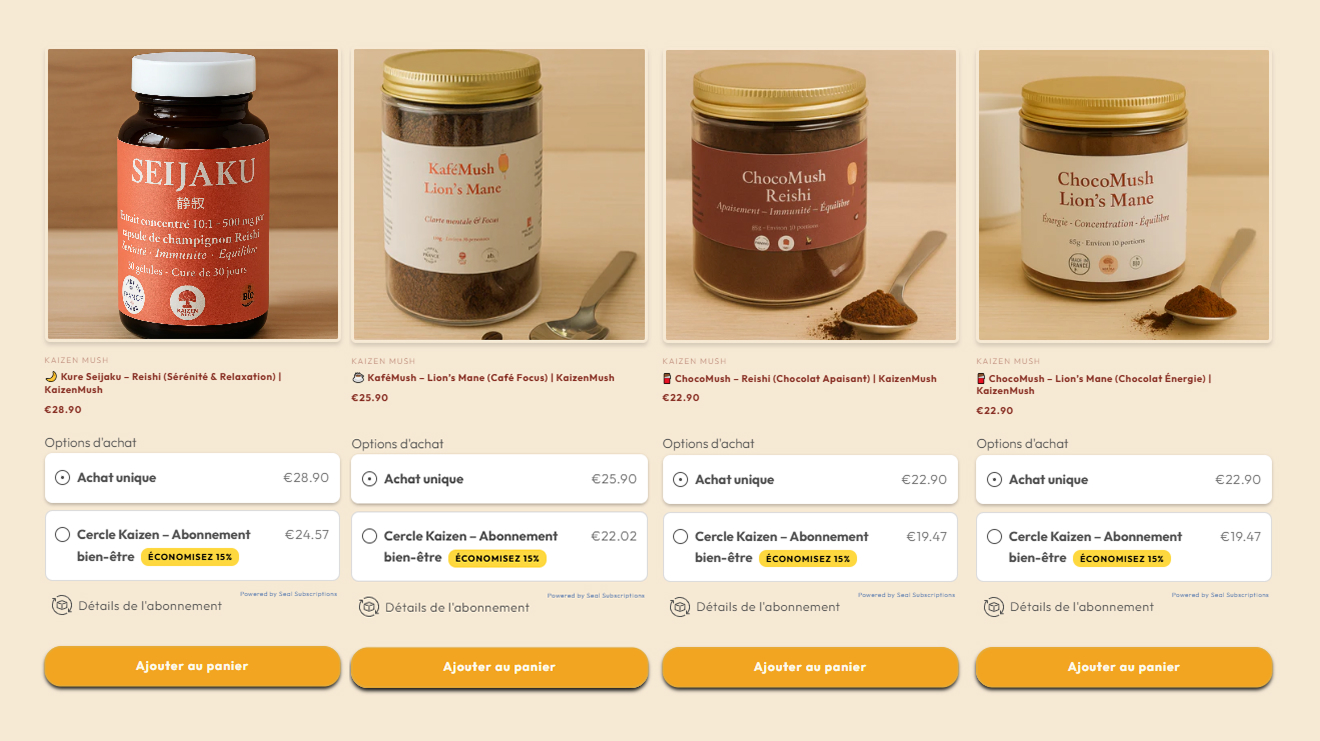Select Achat unique for ChocoMush Lion's Mane

(1124, 479)
